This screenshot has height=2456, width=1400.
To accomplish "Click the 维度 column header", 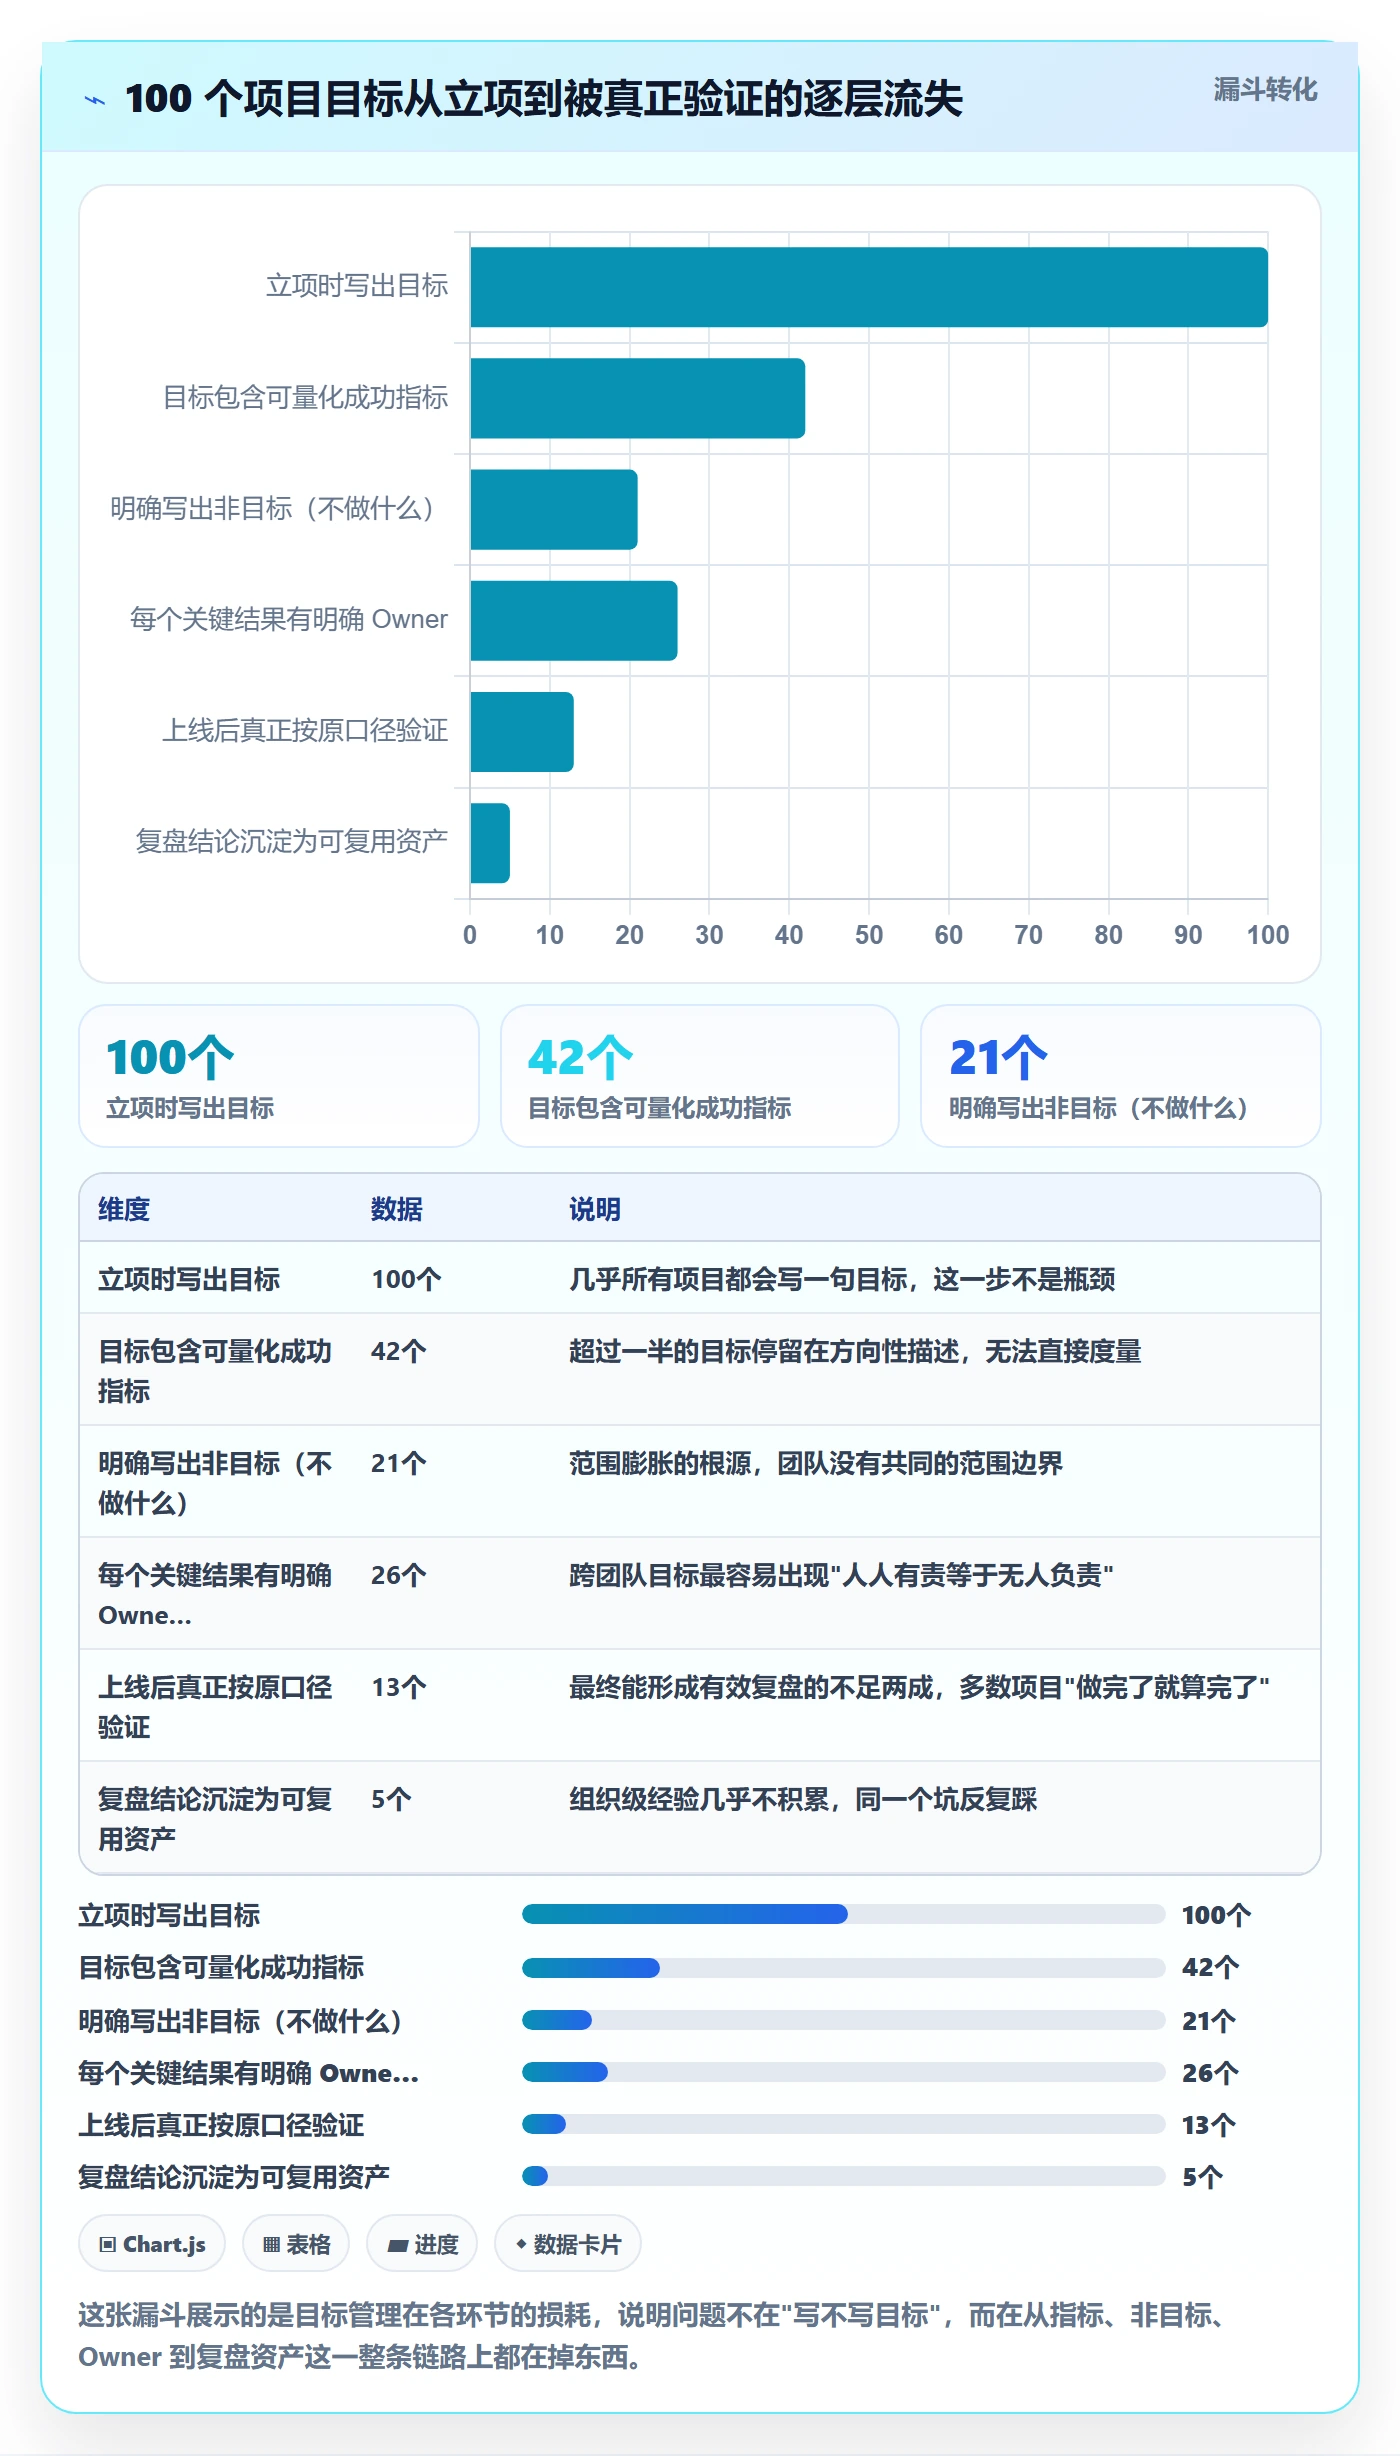I will pos(124,1209).
